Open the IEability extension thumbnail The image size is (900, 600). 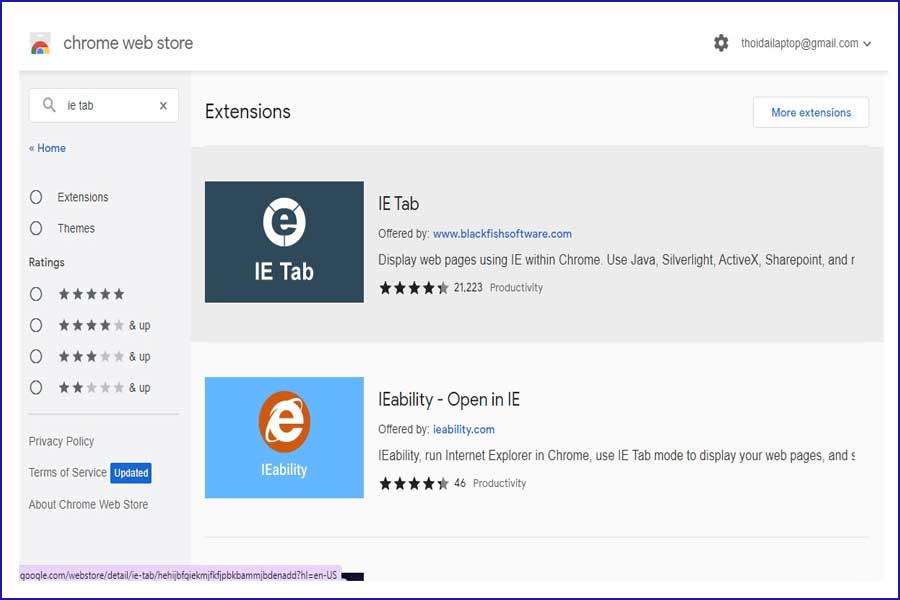[284, 438]
